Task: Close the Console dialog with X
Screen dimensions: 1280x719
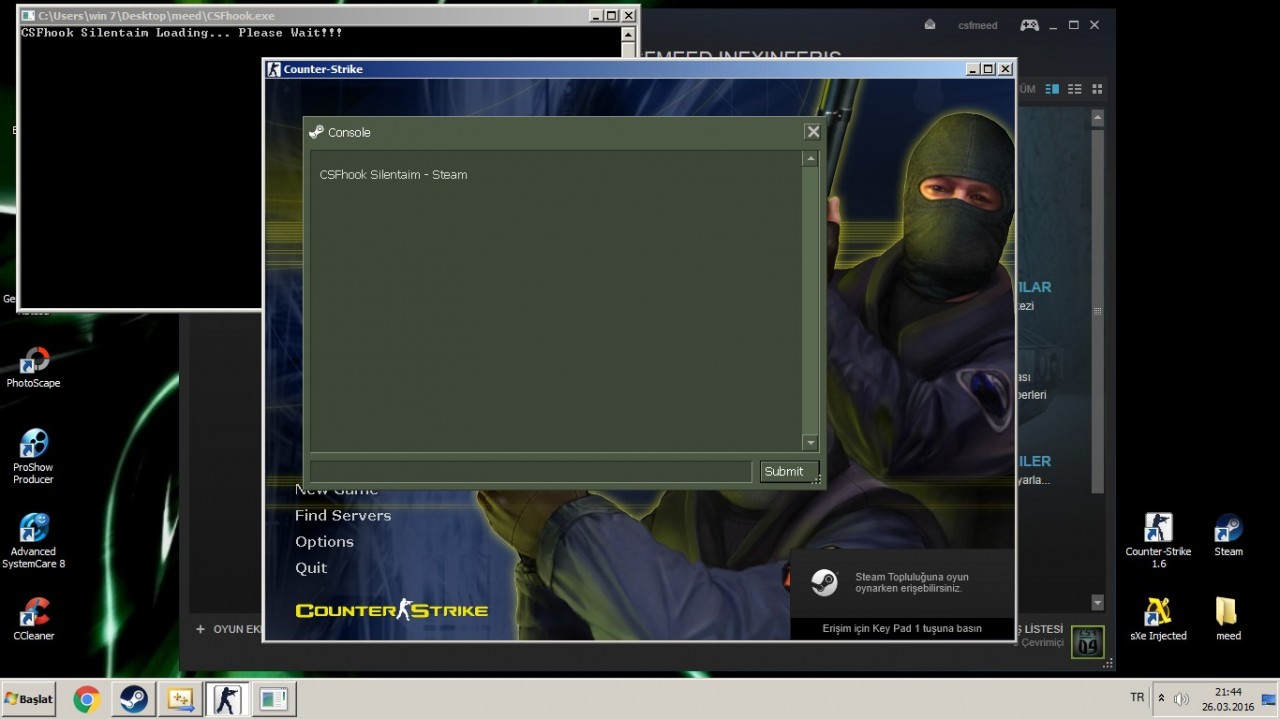Action: click(813, 132)
